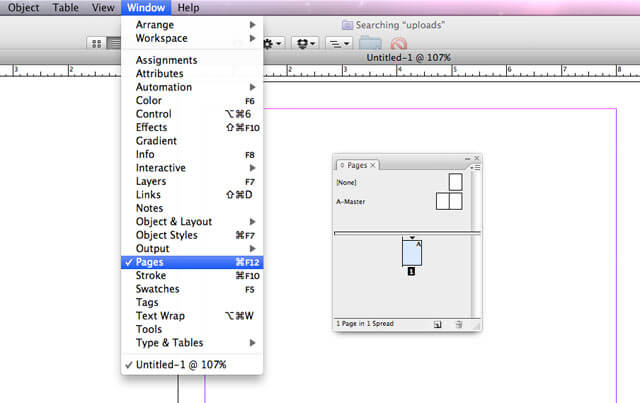640x403 pixels.
Task: Choose Layers from Window menu
Action: point(192,181)
